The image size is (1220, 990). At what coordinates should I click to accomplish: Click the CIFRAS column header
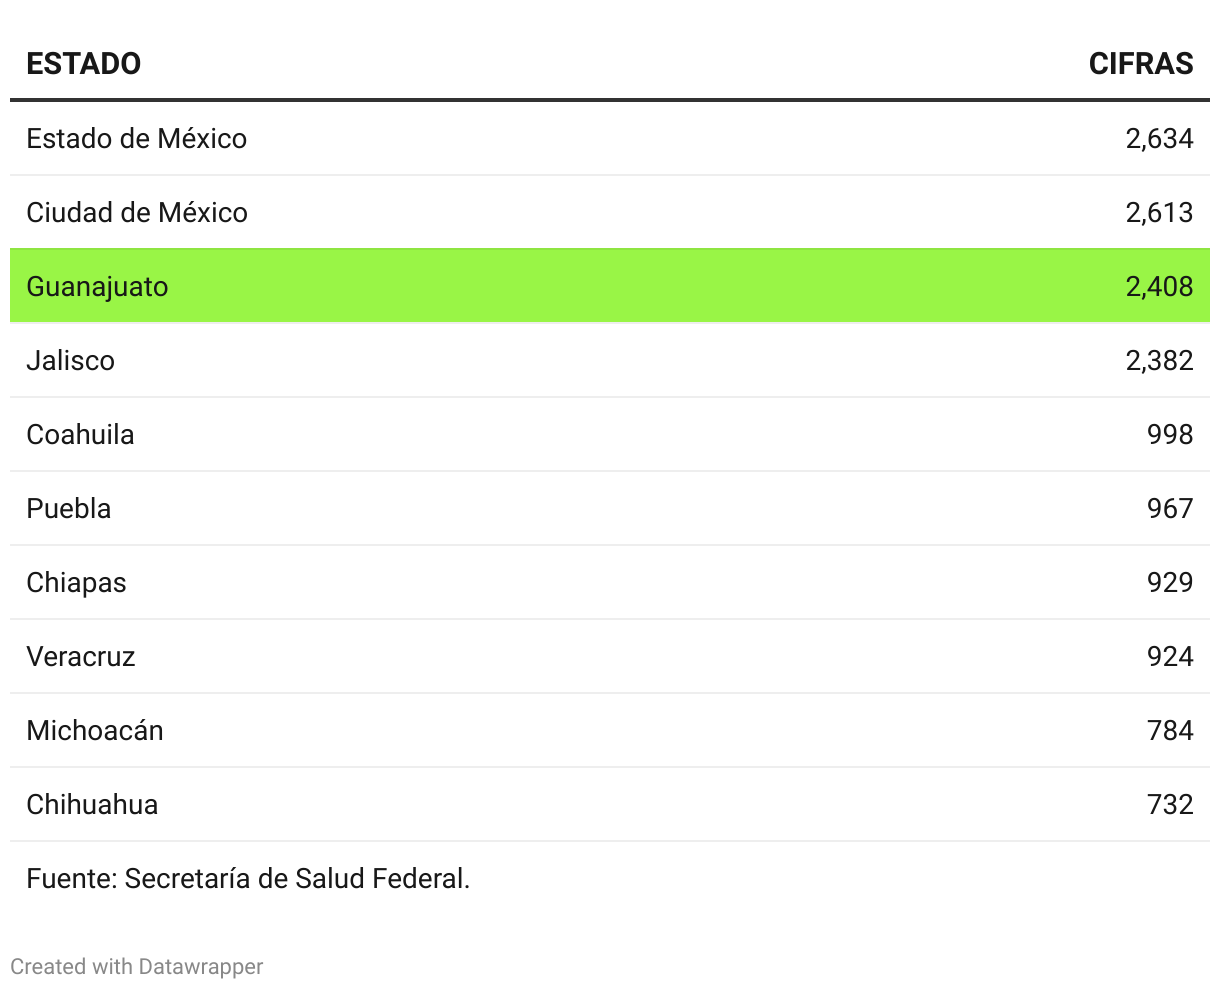pos(1140,64)
